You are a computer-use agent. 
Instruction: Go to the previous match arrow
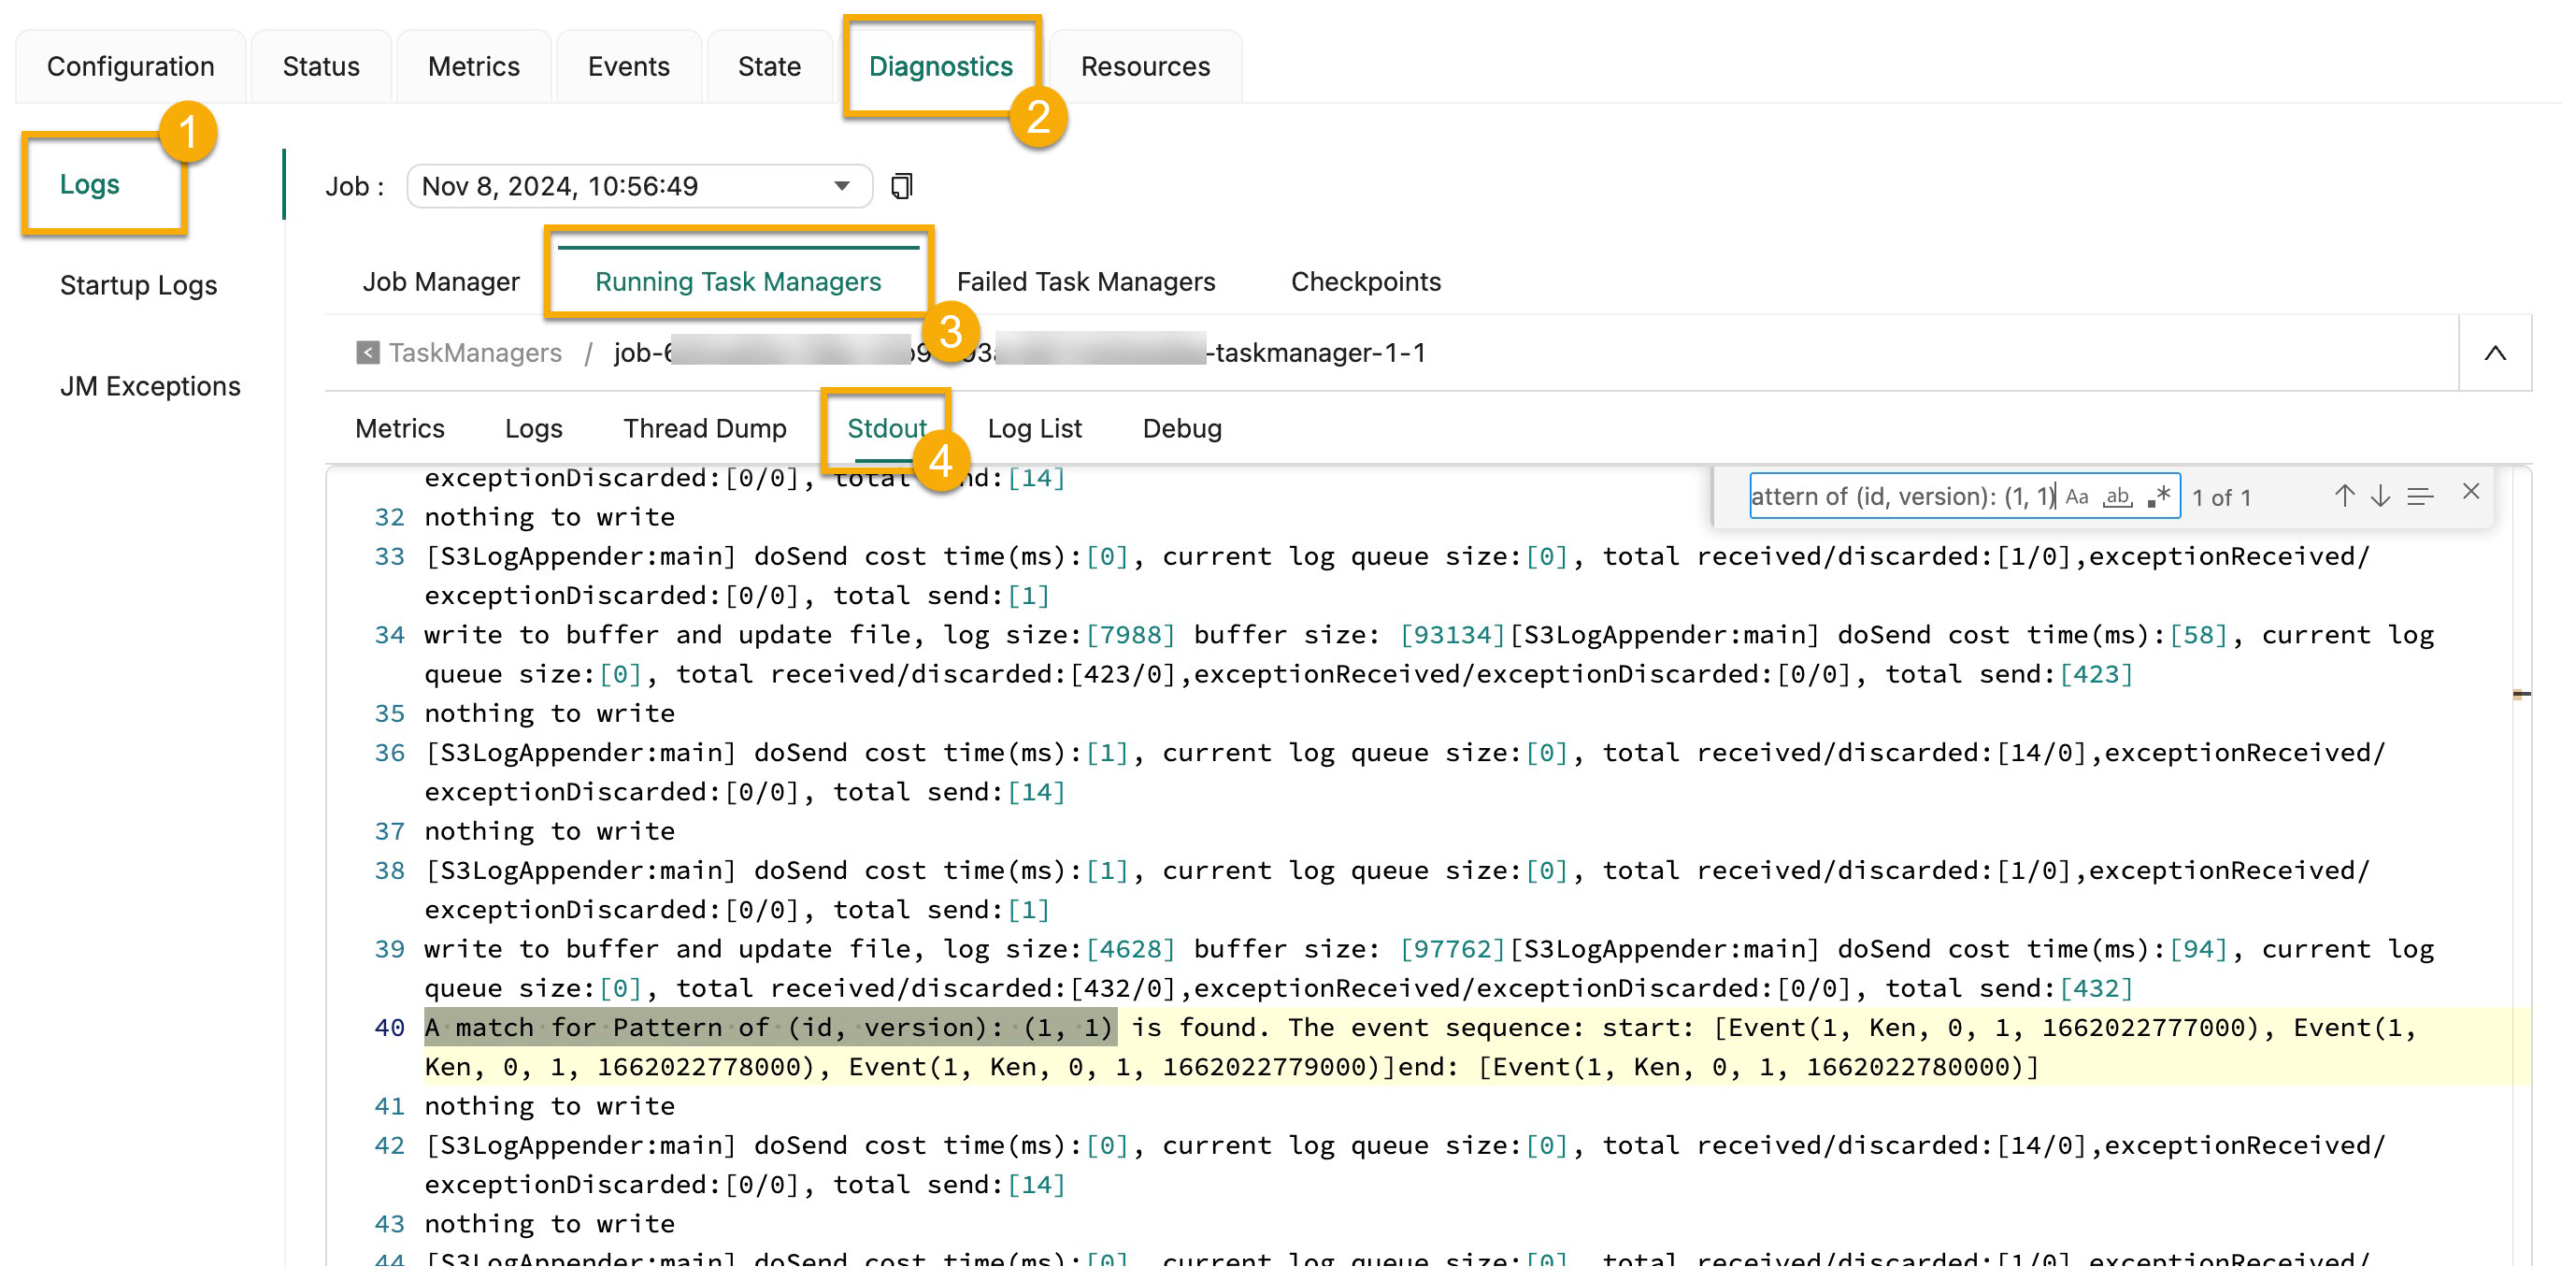click(x=2344, y=496)
